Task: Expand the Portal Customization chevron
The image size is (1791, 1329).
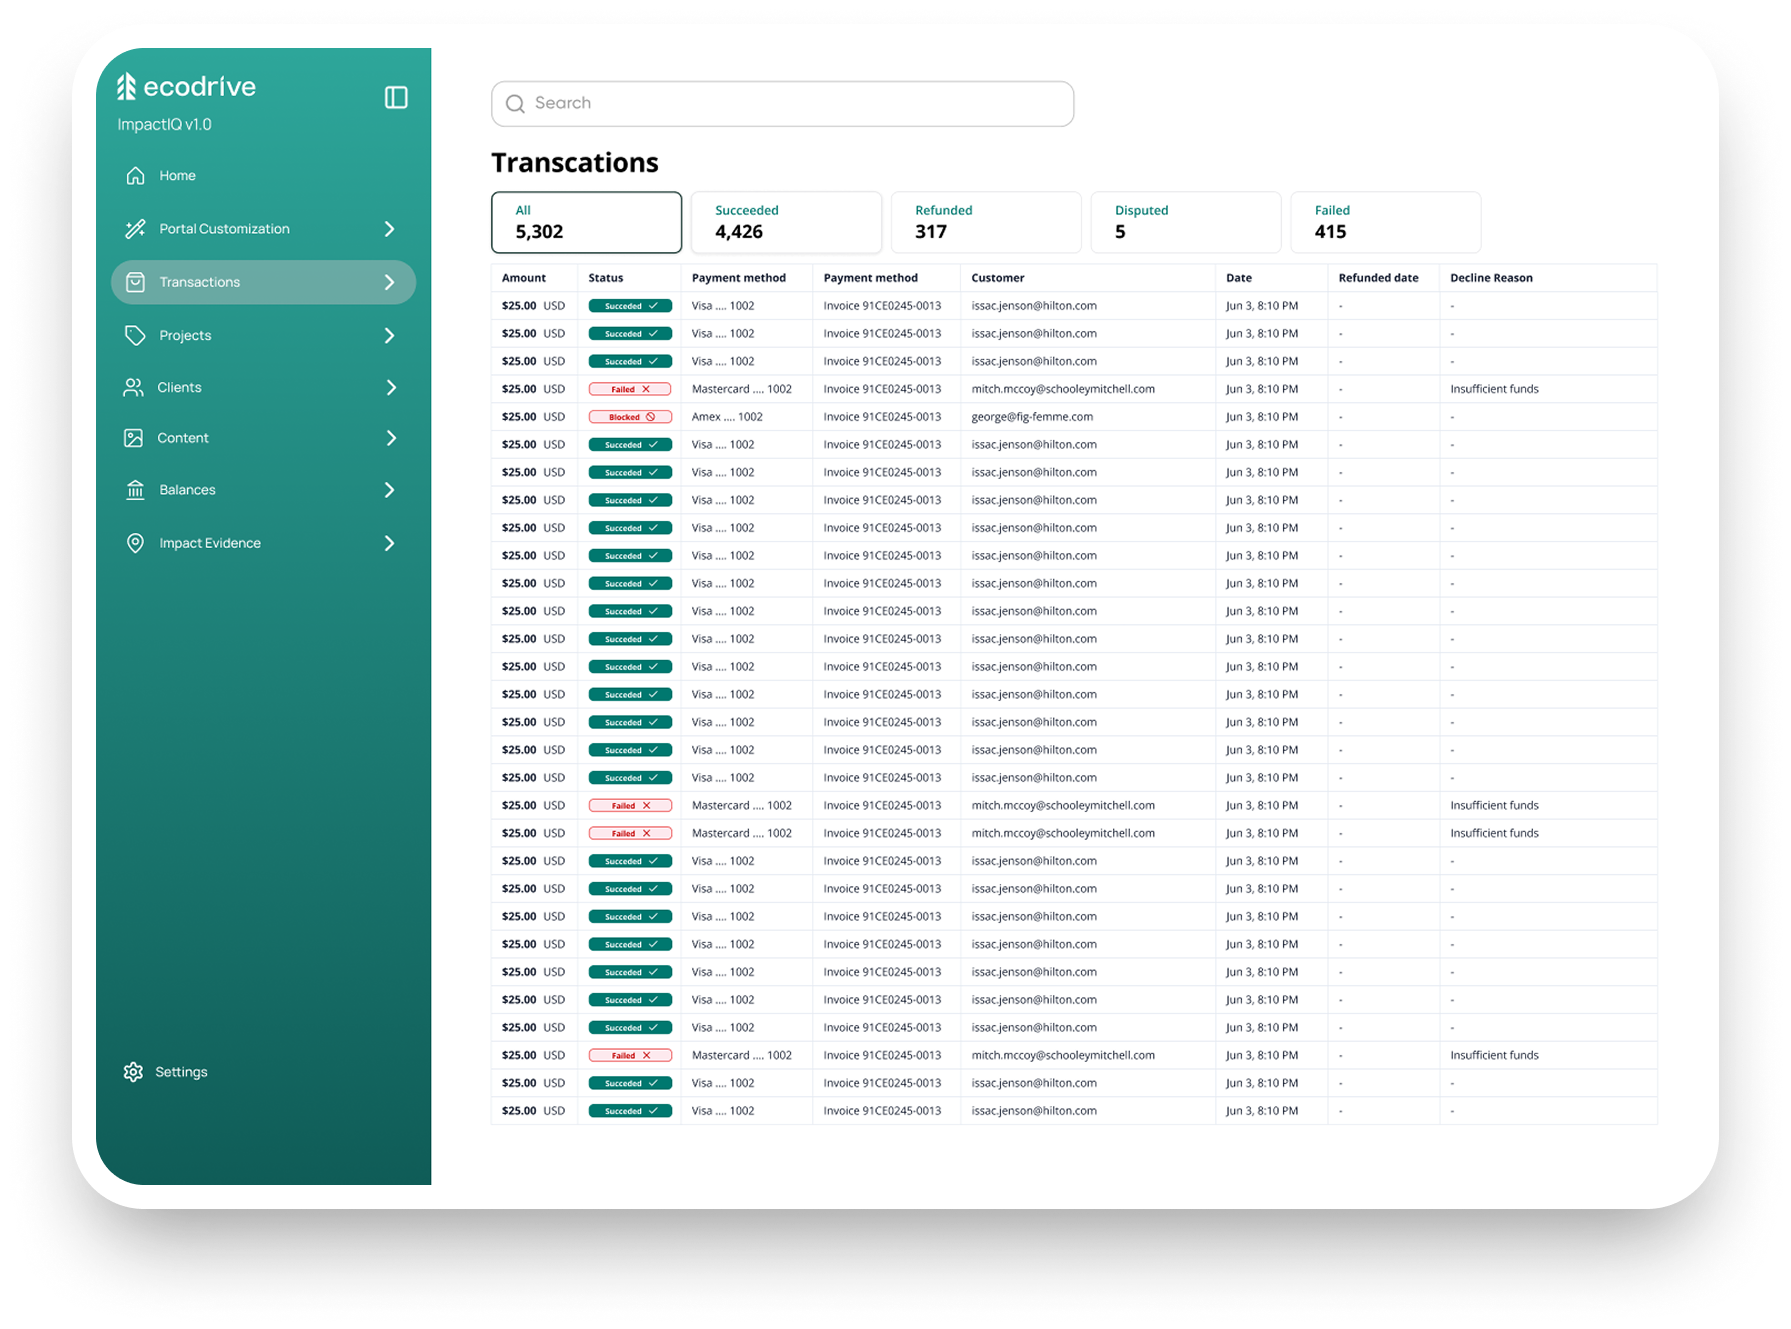Action: tap(390, 229)
